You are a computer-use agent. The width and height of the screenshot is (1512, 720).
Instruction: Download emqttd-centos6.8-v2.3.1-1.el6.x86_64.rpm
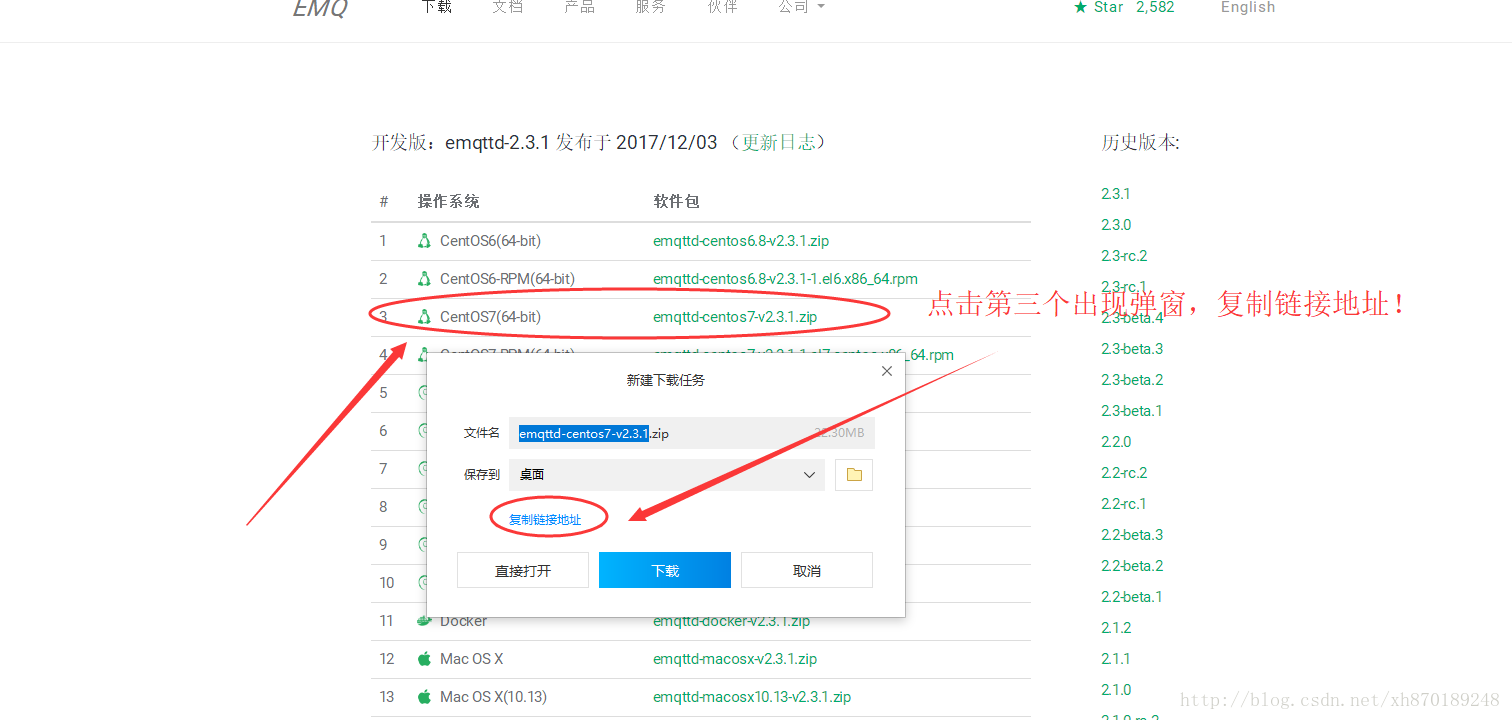tap(785, 279)
